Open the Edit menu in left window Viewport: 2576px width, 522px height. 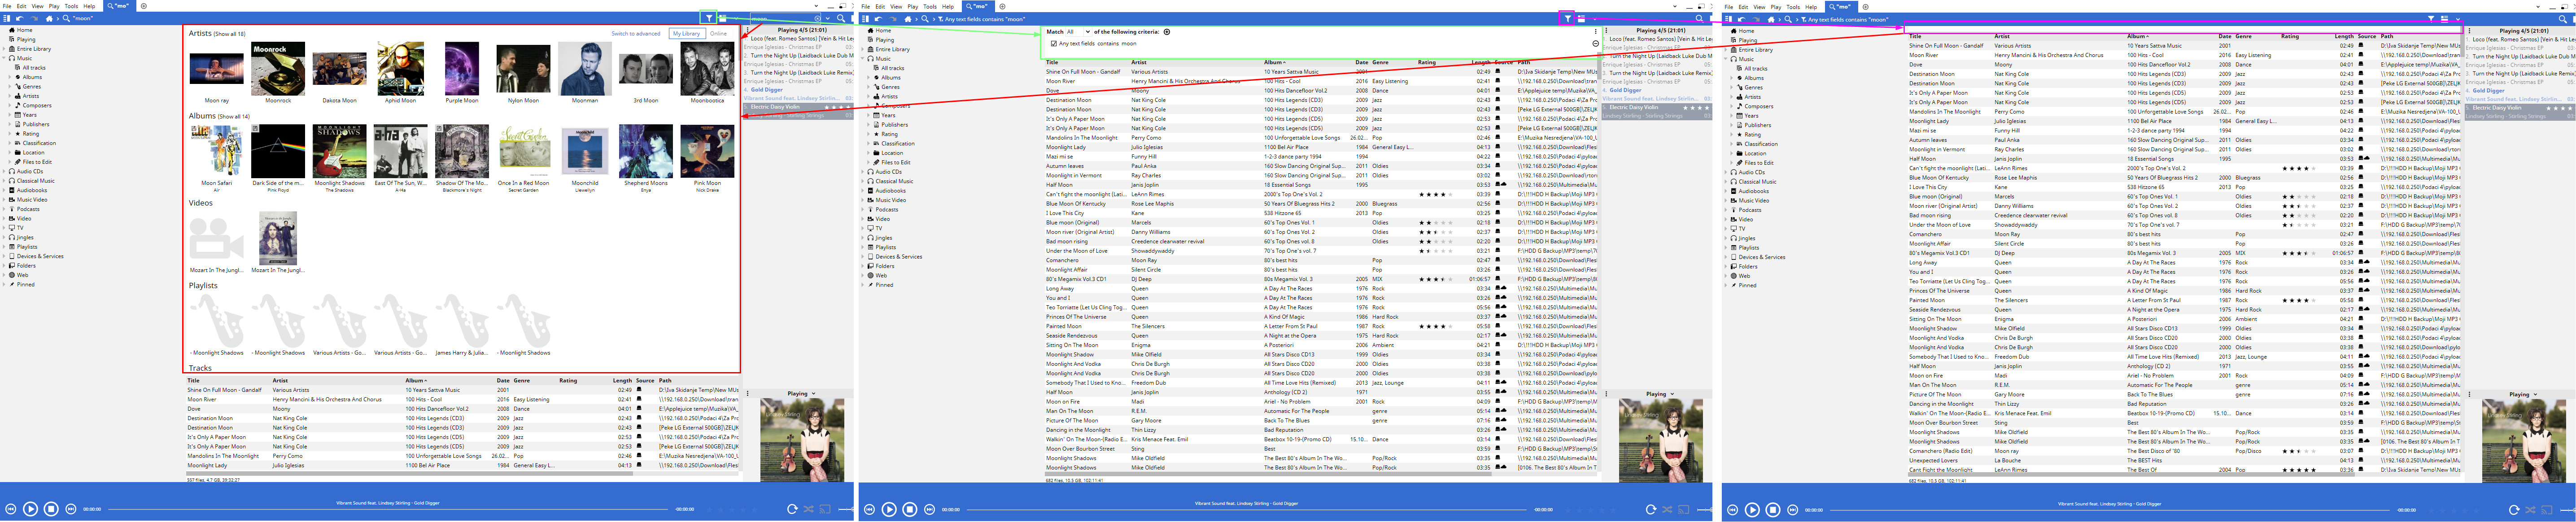click(21, 6)
